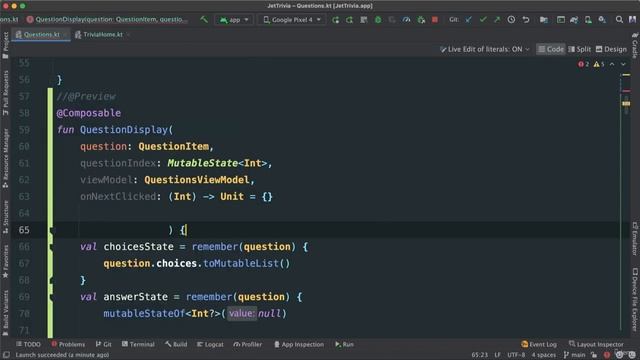The height and width of the screenshot is (360, 640).
Task: Open the Google Pixel 4 device dropdown
Action: click(291, 20)
